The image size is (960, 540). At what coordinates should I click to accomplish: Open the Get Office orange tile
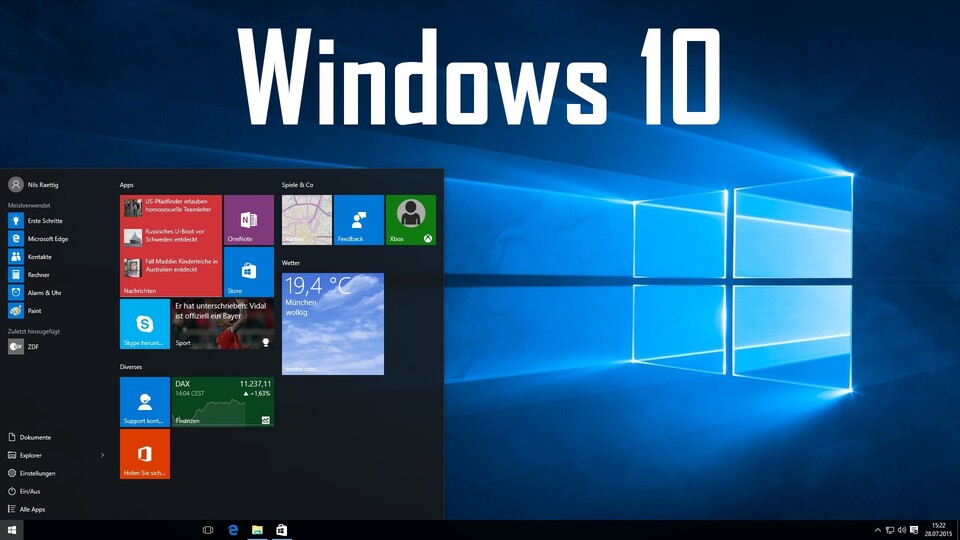tap(145, 454)
